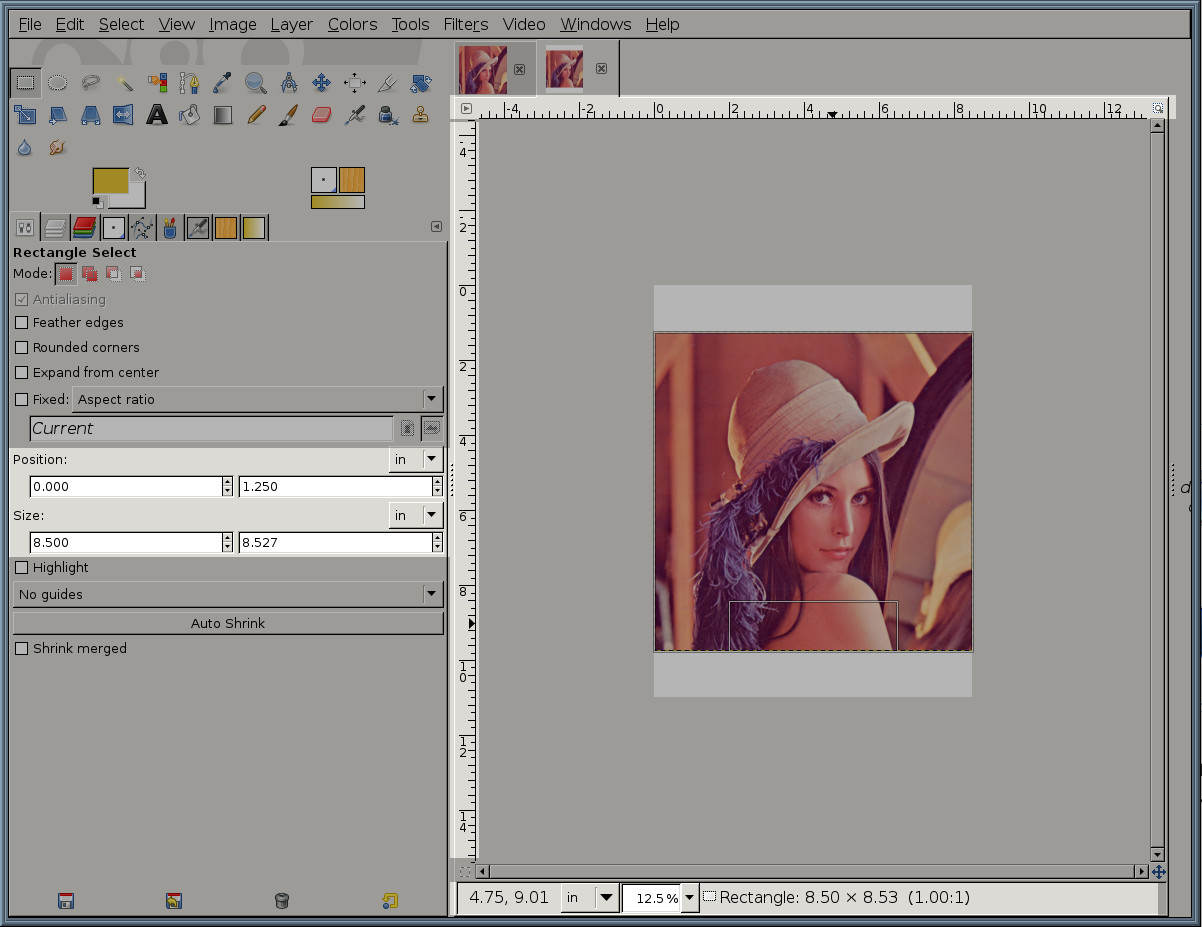Select the Shear tool
The image size is (1202, 927).
pyautogui.click(x=58, y=115)
